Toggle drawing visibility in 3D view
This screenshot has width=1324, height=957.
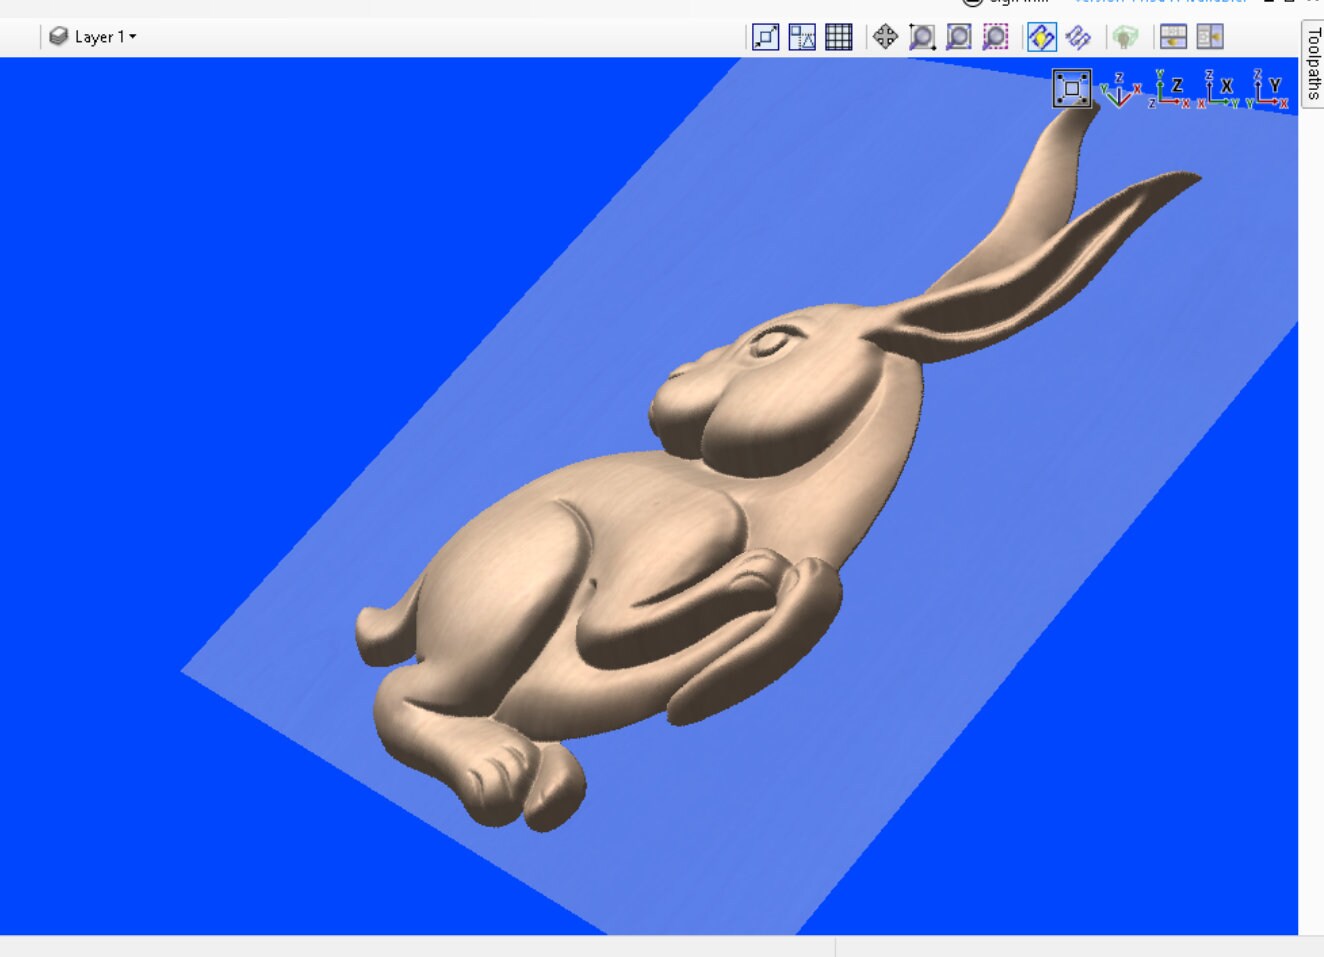point(1040,38)
